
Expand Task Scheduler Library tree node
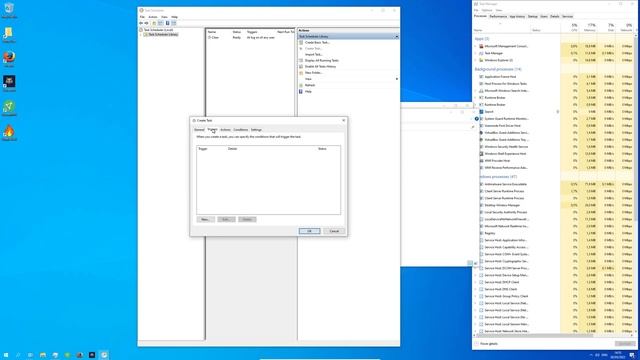click(141, 35)
